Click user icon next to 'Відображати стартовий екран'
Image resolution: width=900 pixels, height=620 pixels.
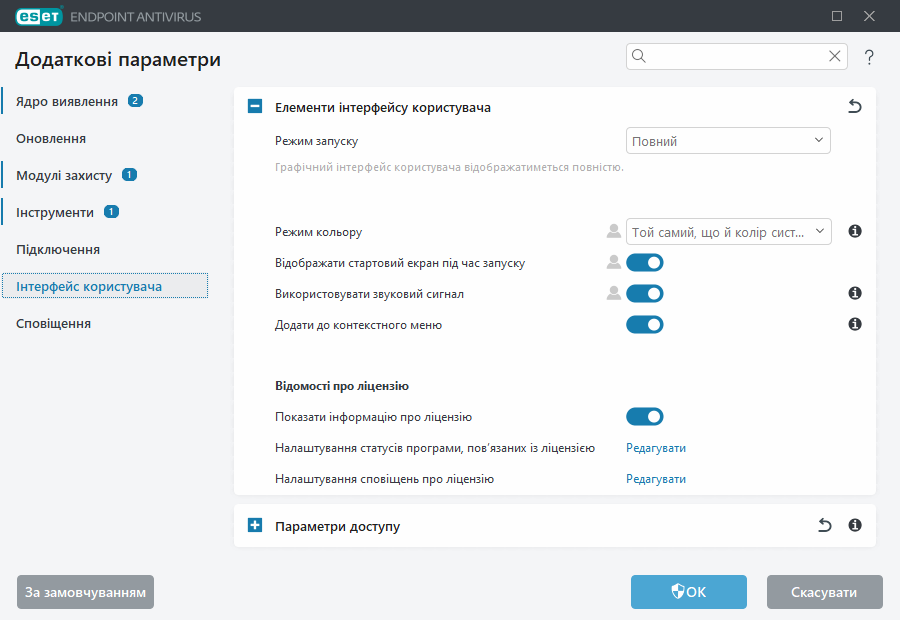point(614,262)
